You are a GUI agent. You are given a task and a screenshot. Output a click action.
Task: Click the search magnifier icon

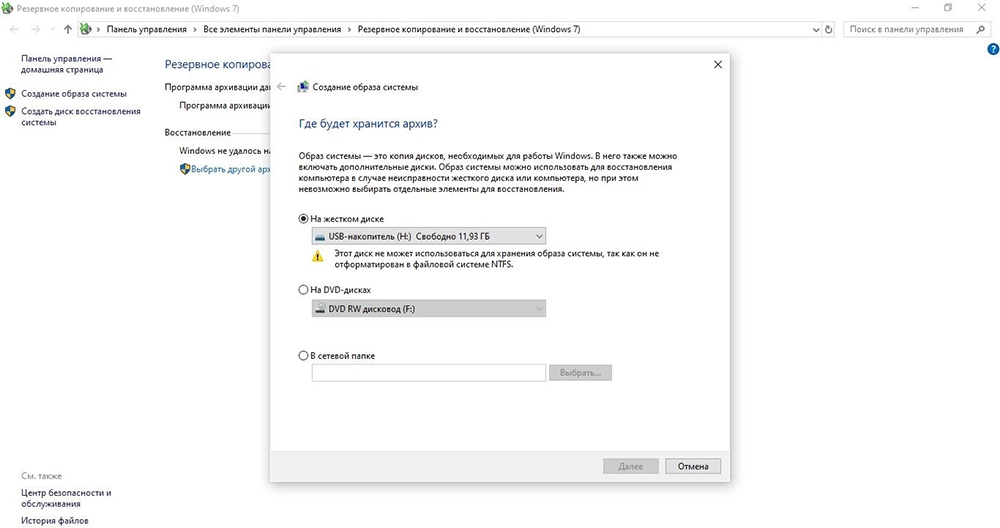(x=987, y=30)
